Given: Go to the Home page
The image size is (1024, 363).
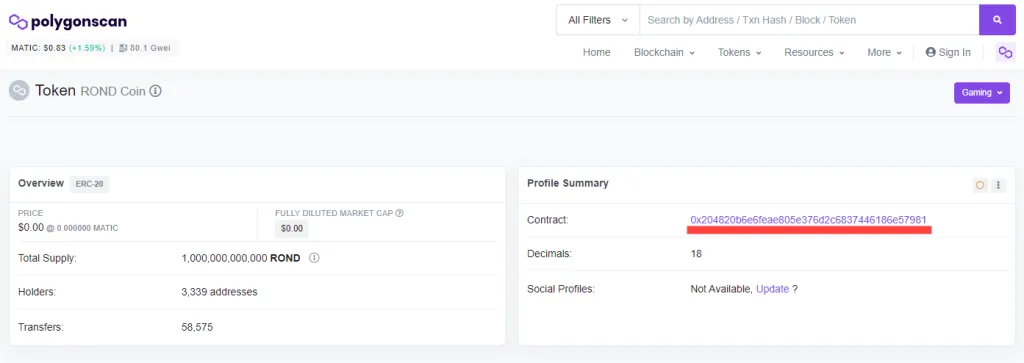Looking at the screenshot, I should (x=596, y=52).
